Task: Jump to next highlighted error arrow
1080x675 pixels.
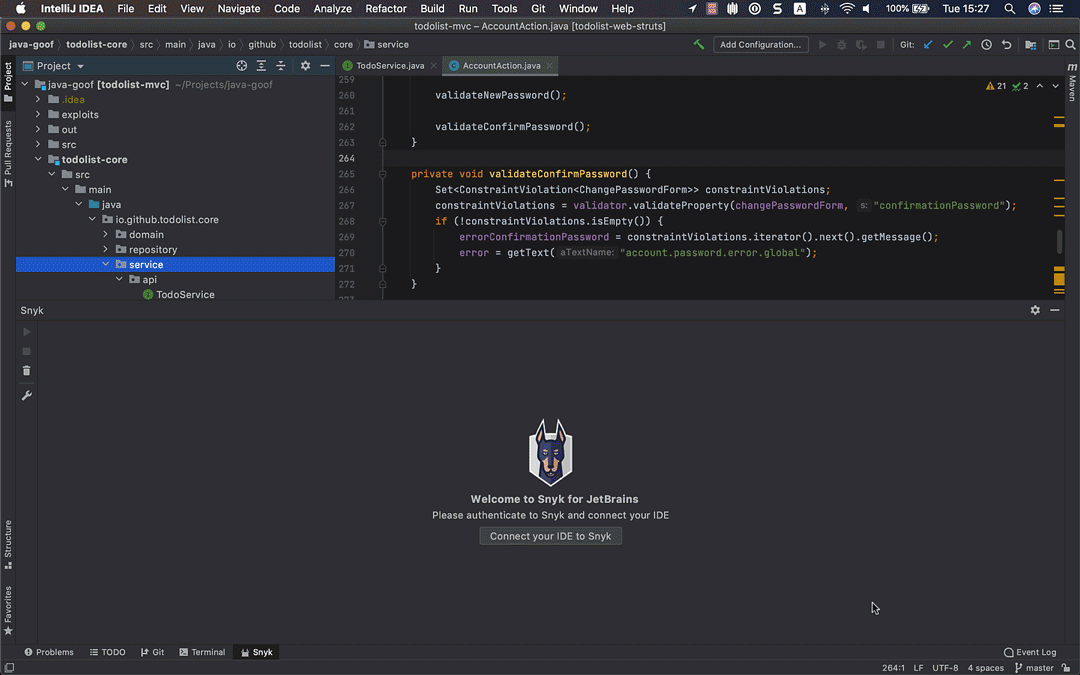Action: (1055, 86)
